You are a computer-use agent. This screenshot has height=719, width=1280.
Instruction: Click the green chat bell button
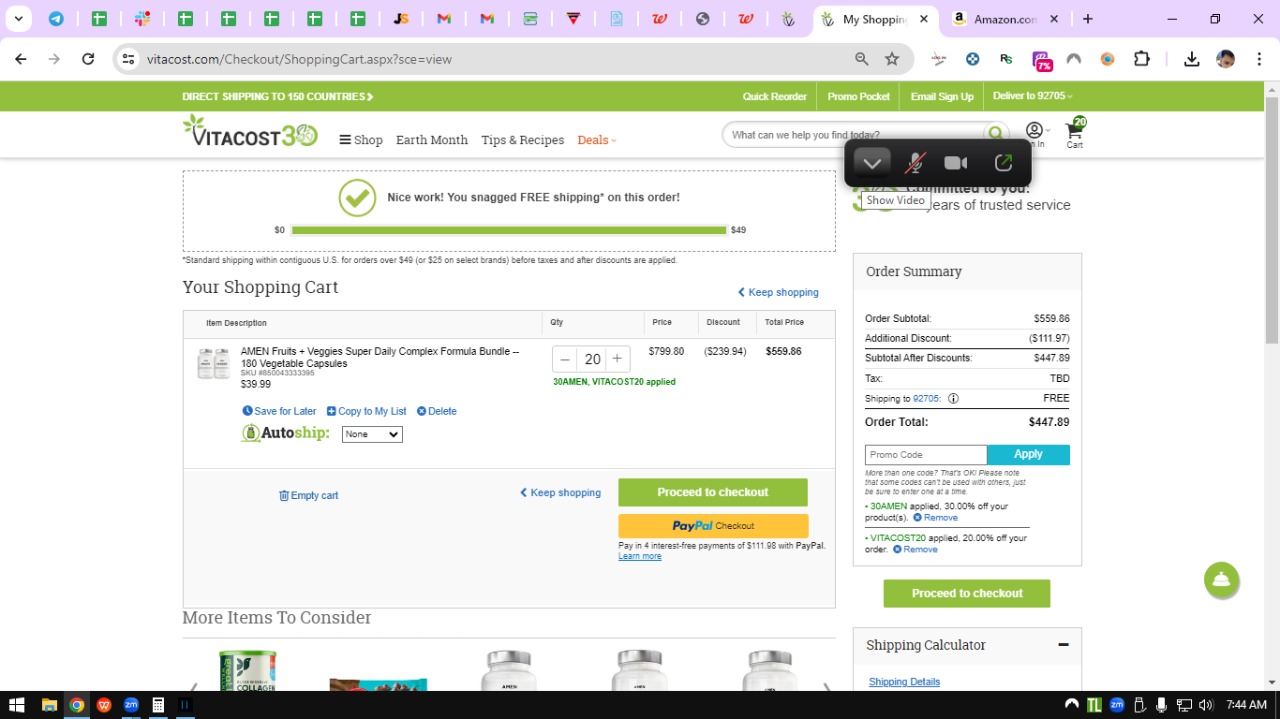click(x=1221, y=580)
